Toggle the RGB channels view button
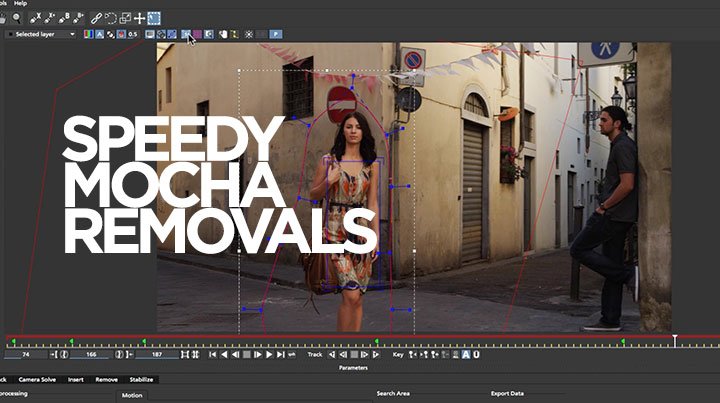 click(88, 34)
